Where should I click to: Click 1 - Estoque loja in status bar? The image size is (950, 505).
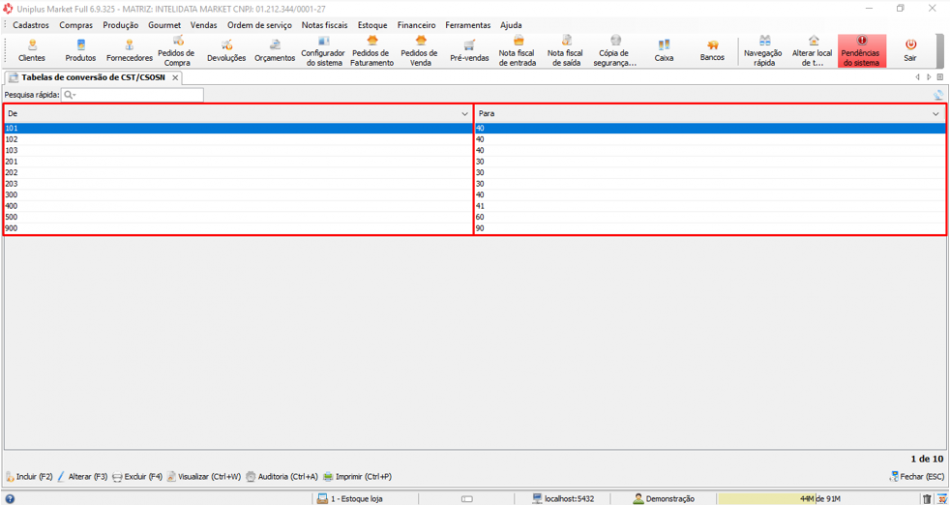tap(350, 499)
